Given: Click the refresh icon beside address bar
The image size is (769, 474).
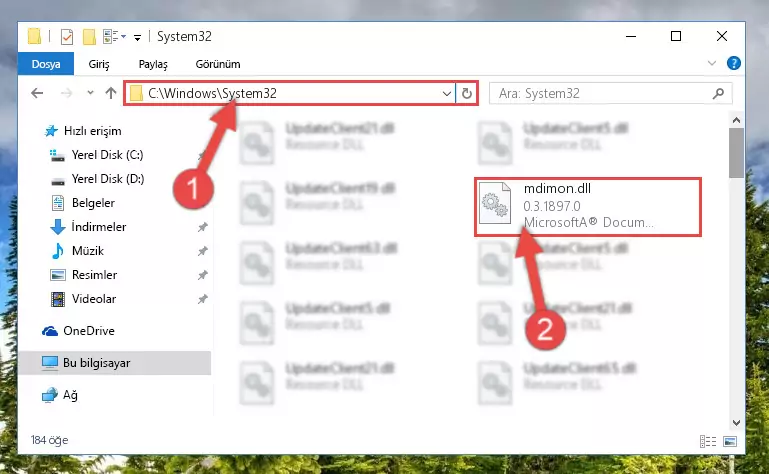Looking at the screenshot, I should click(466, 93).
